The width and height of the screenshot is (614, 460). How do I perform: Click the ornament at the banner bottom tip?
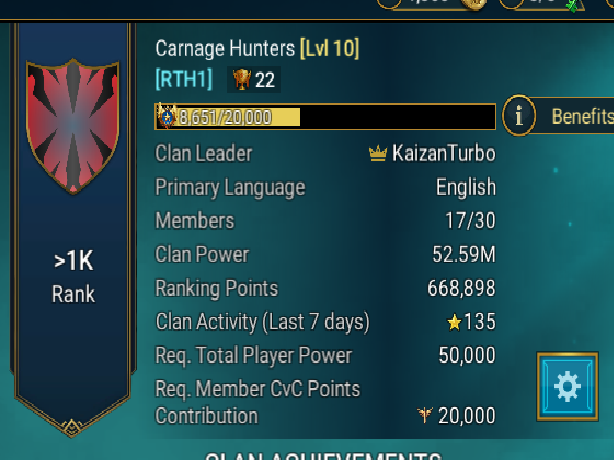72,427
